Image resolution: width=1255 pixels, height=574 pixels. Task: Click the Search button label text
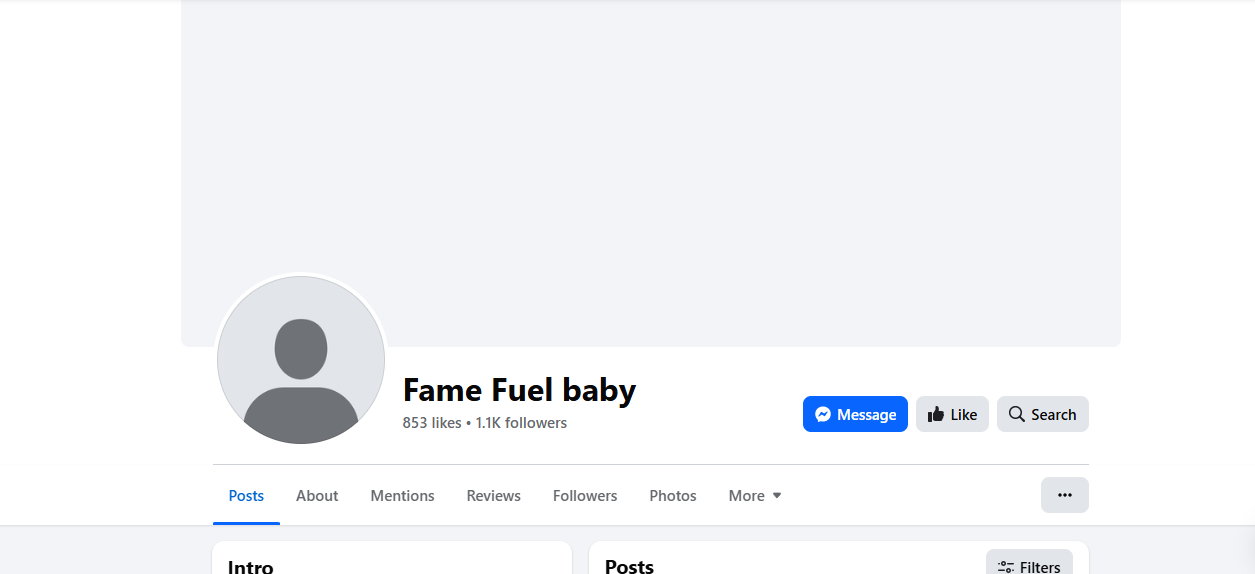point(1053,414)
